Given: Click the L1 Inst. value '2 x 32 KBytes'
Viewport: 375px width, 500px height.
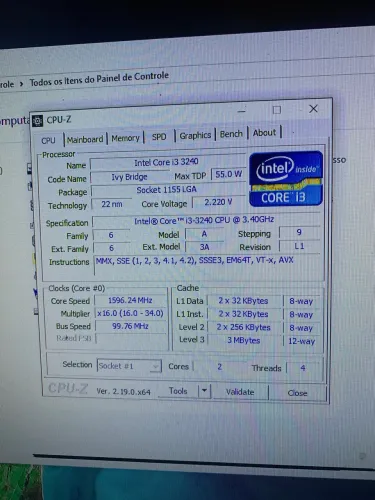Looking at the screenshot, I should [x=243, y=314].
